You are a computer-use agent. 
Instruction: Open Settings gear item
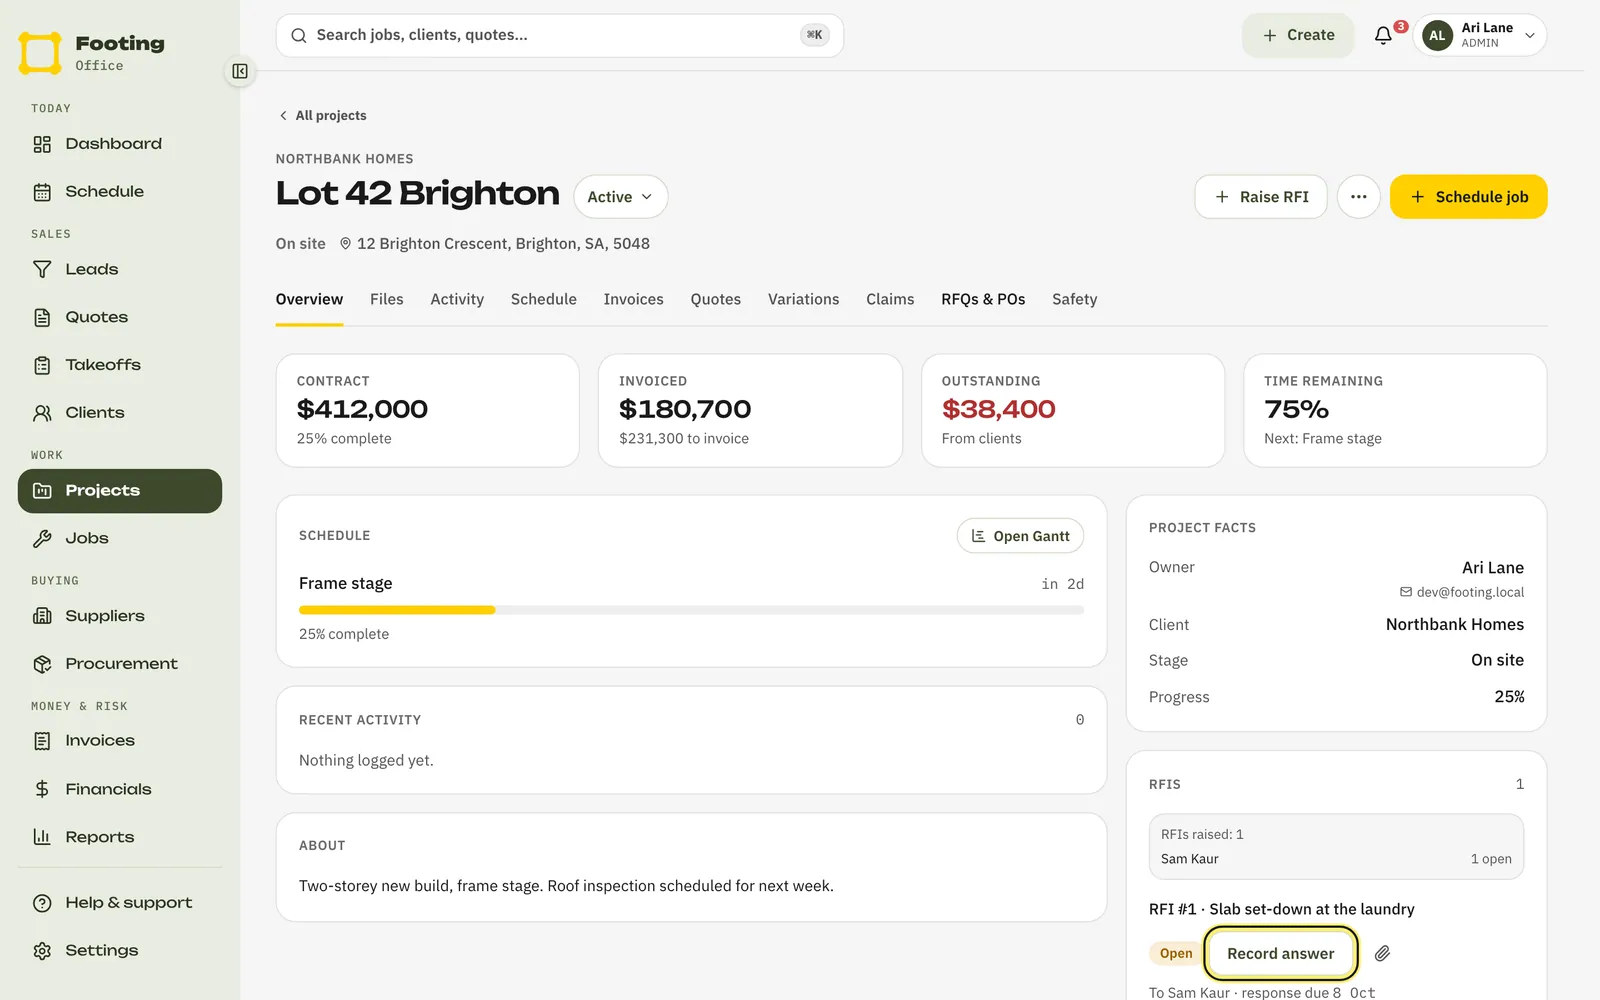(120, 951)
